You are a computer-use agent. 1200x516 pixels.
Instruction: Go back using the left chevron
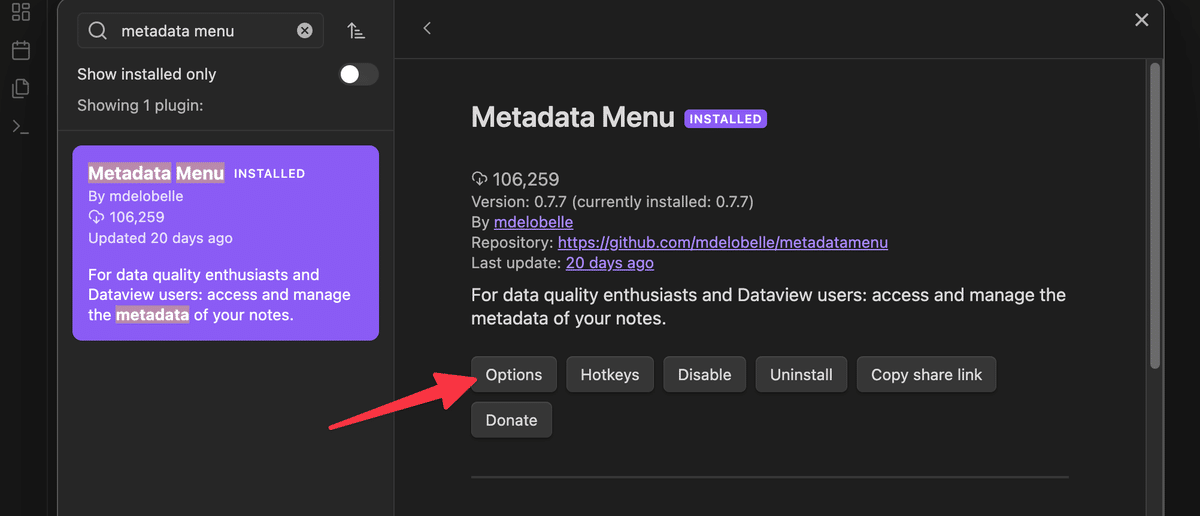point(427,28)
